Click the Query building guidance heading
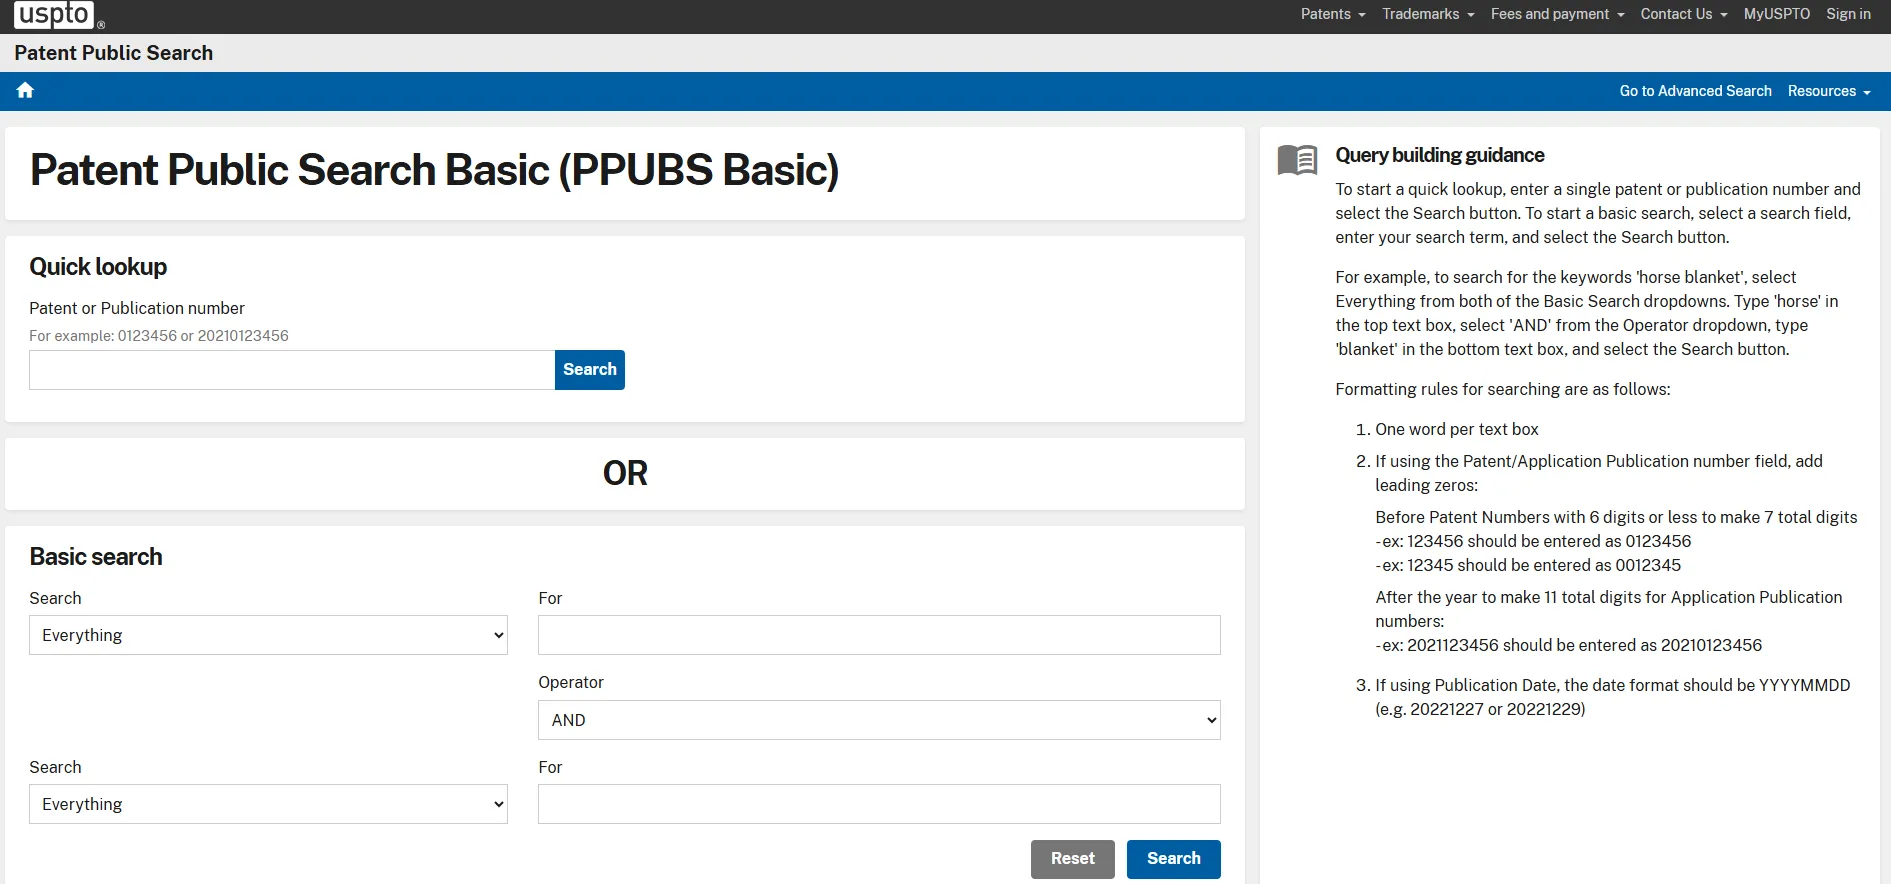Image resolution: width=1891 pixels, height=884 pixels. coord(1440,155)
